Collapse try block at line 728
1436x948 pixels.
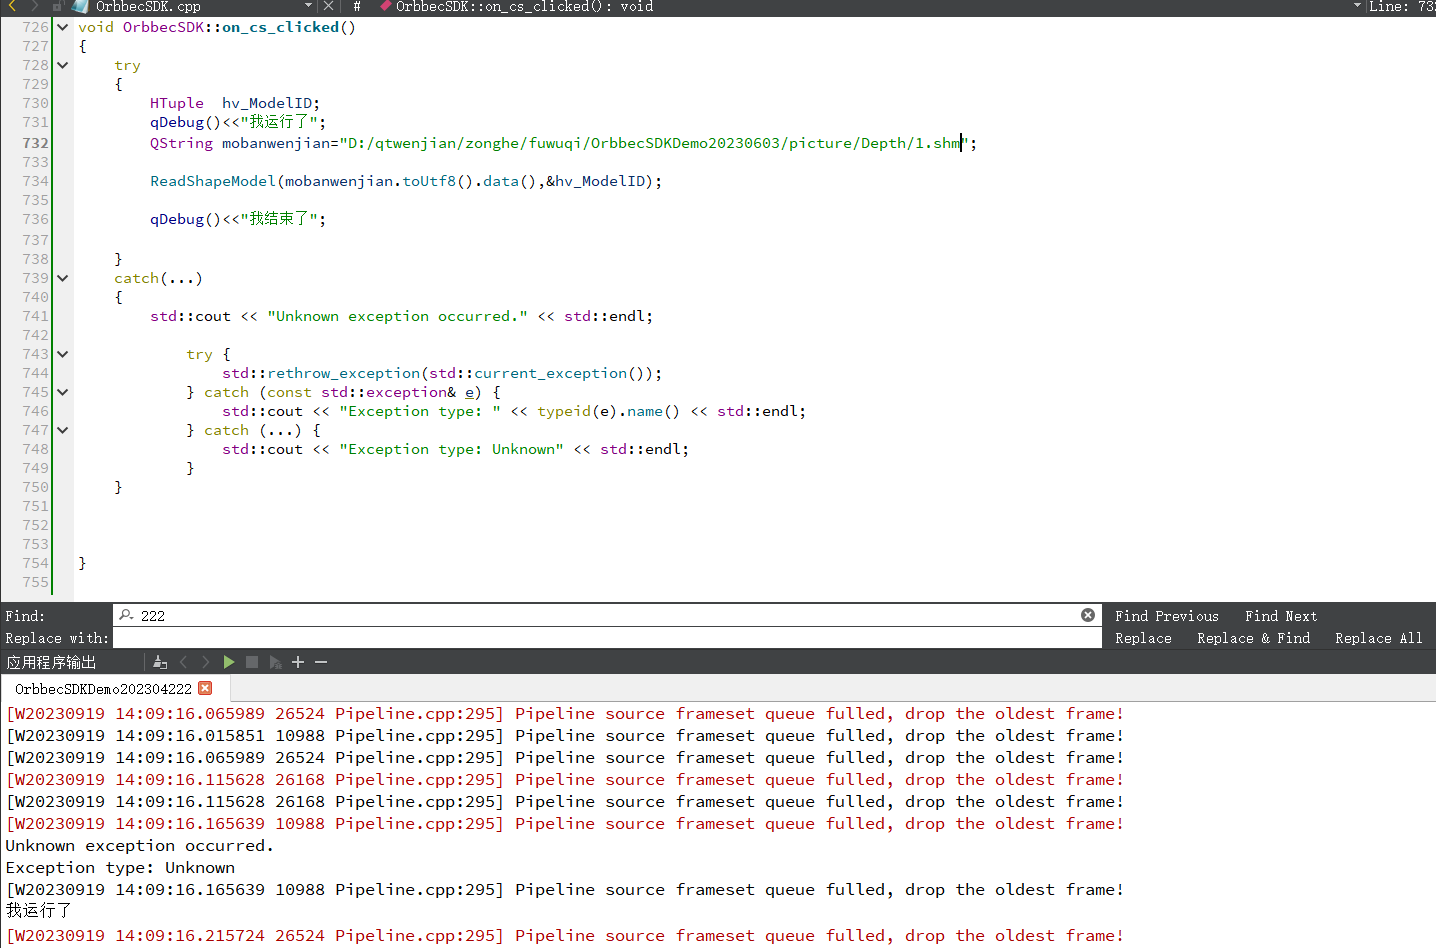click(63, 65)
